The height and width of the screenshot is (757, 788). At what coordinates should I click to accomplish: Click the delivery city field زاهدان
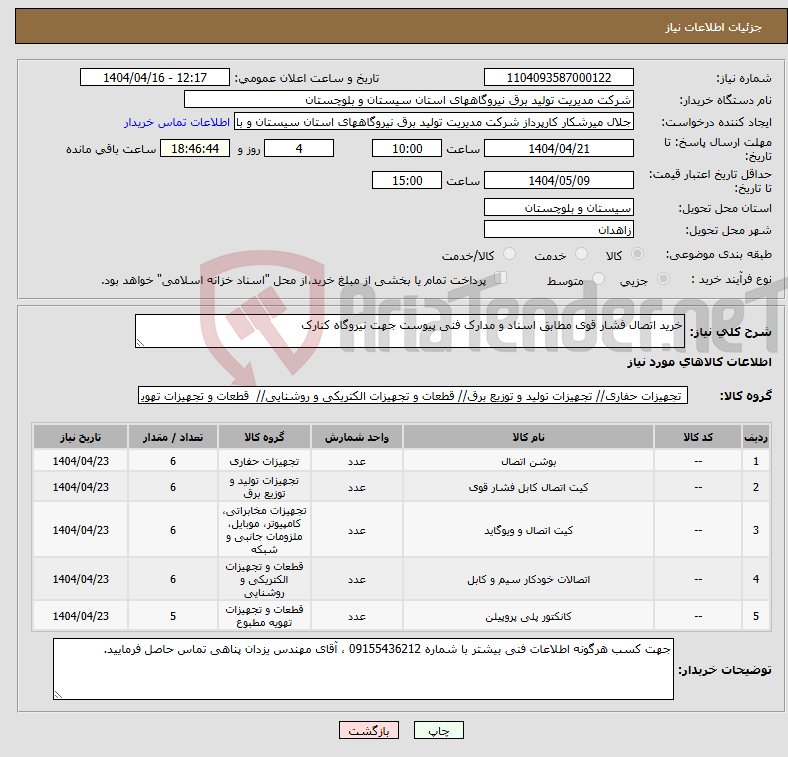coord(559,229)
